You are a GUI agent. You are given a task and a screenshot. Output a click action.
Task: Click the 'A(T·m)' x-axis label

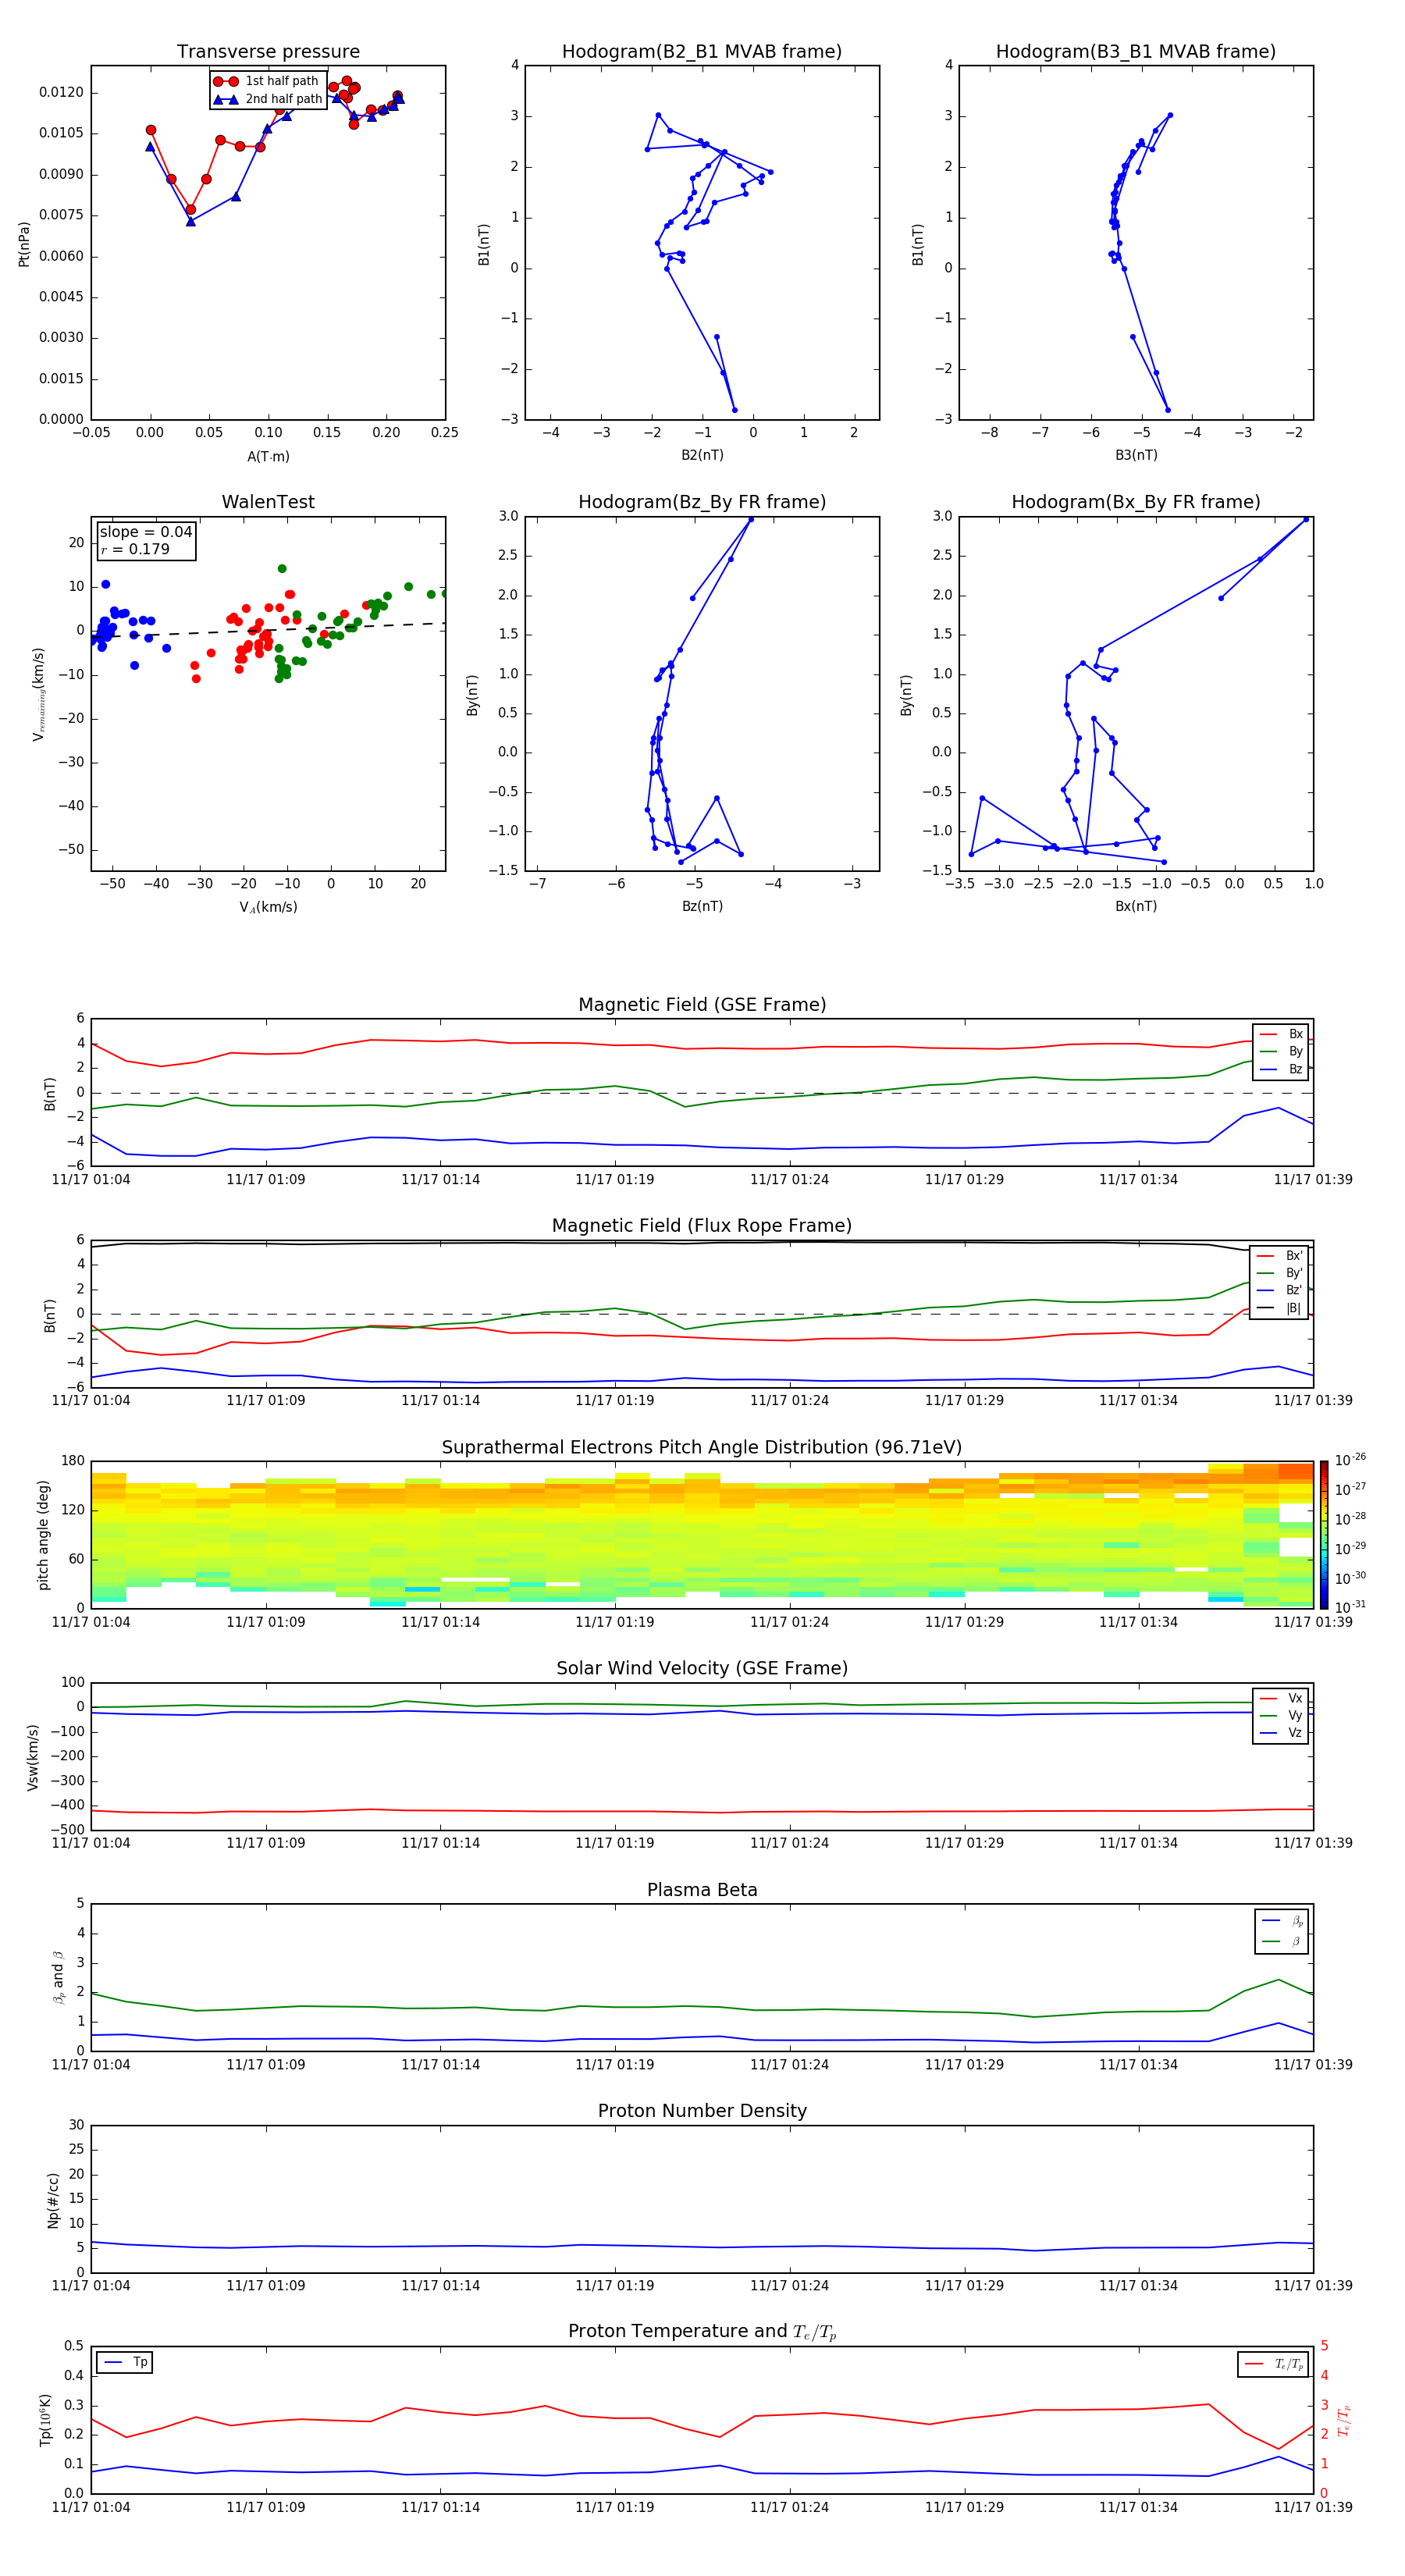268,457
